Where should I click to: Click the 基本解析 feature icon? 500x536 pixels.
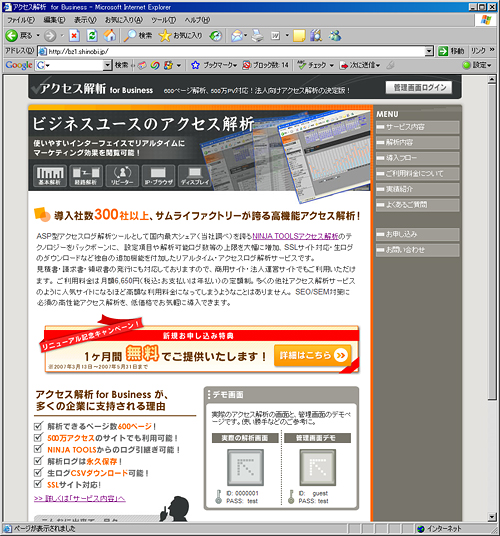50,176
